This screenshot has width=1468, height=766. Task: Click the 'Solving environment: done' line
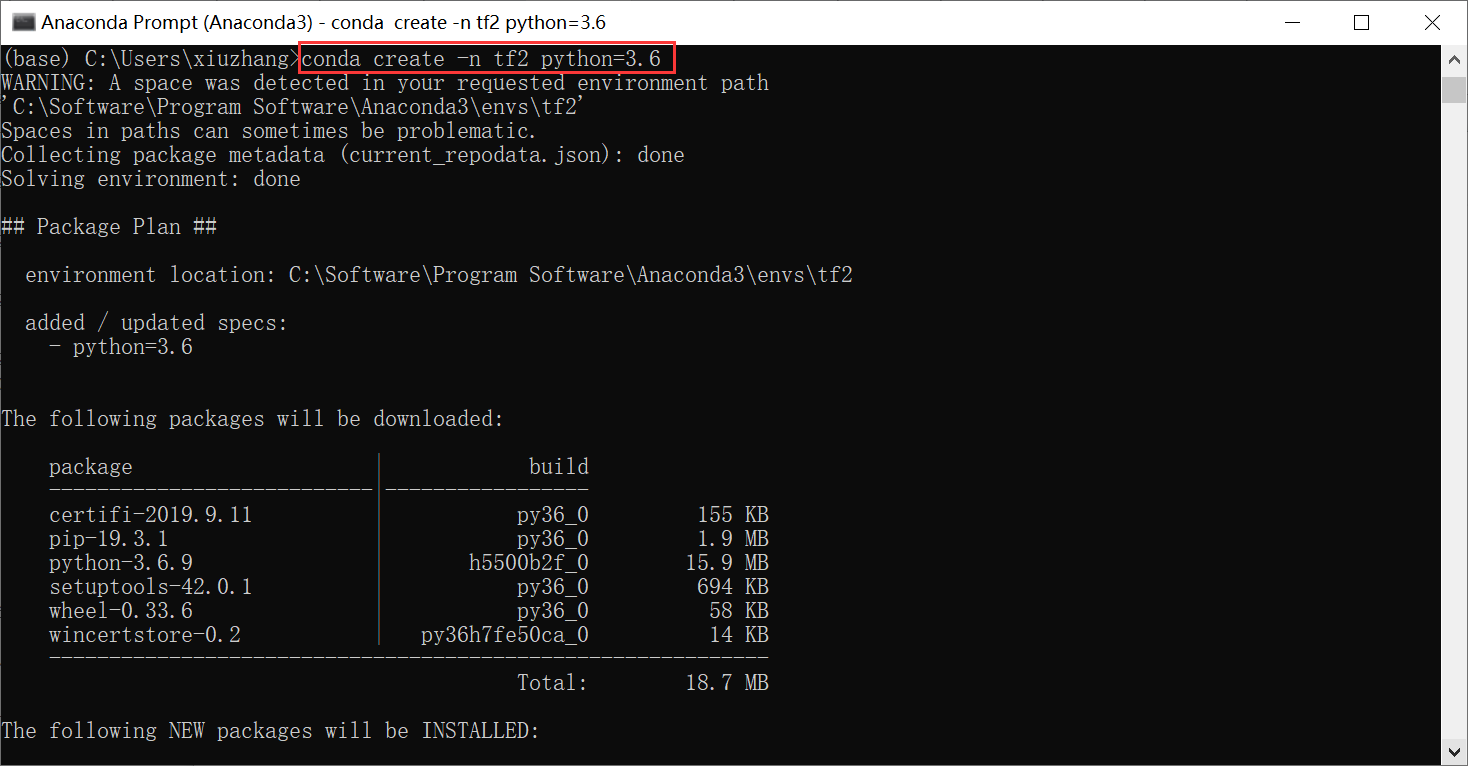tap(151, 179)
